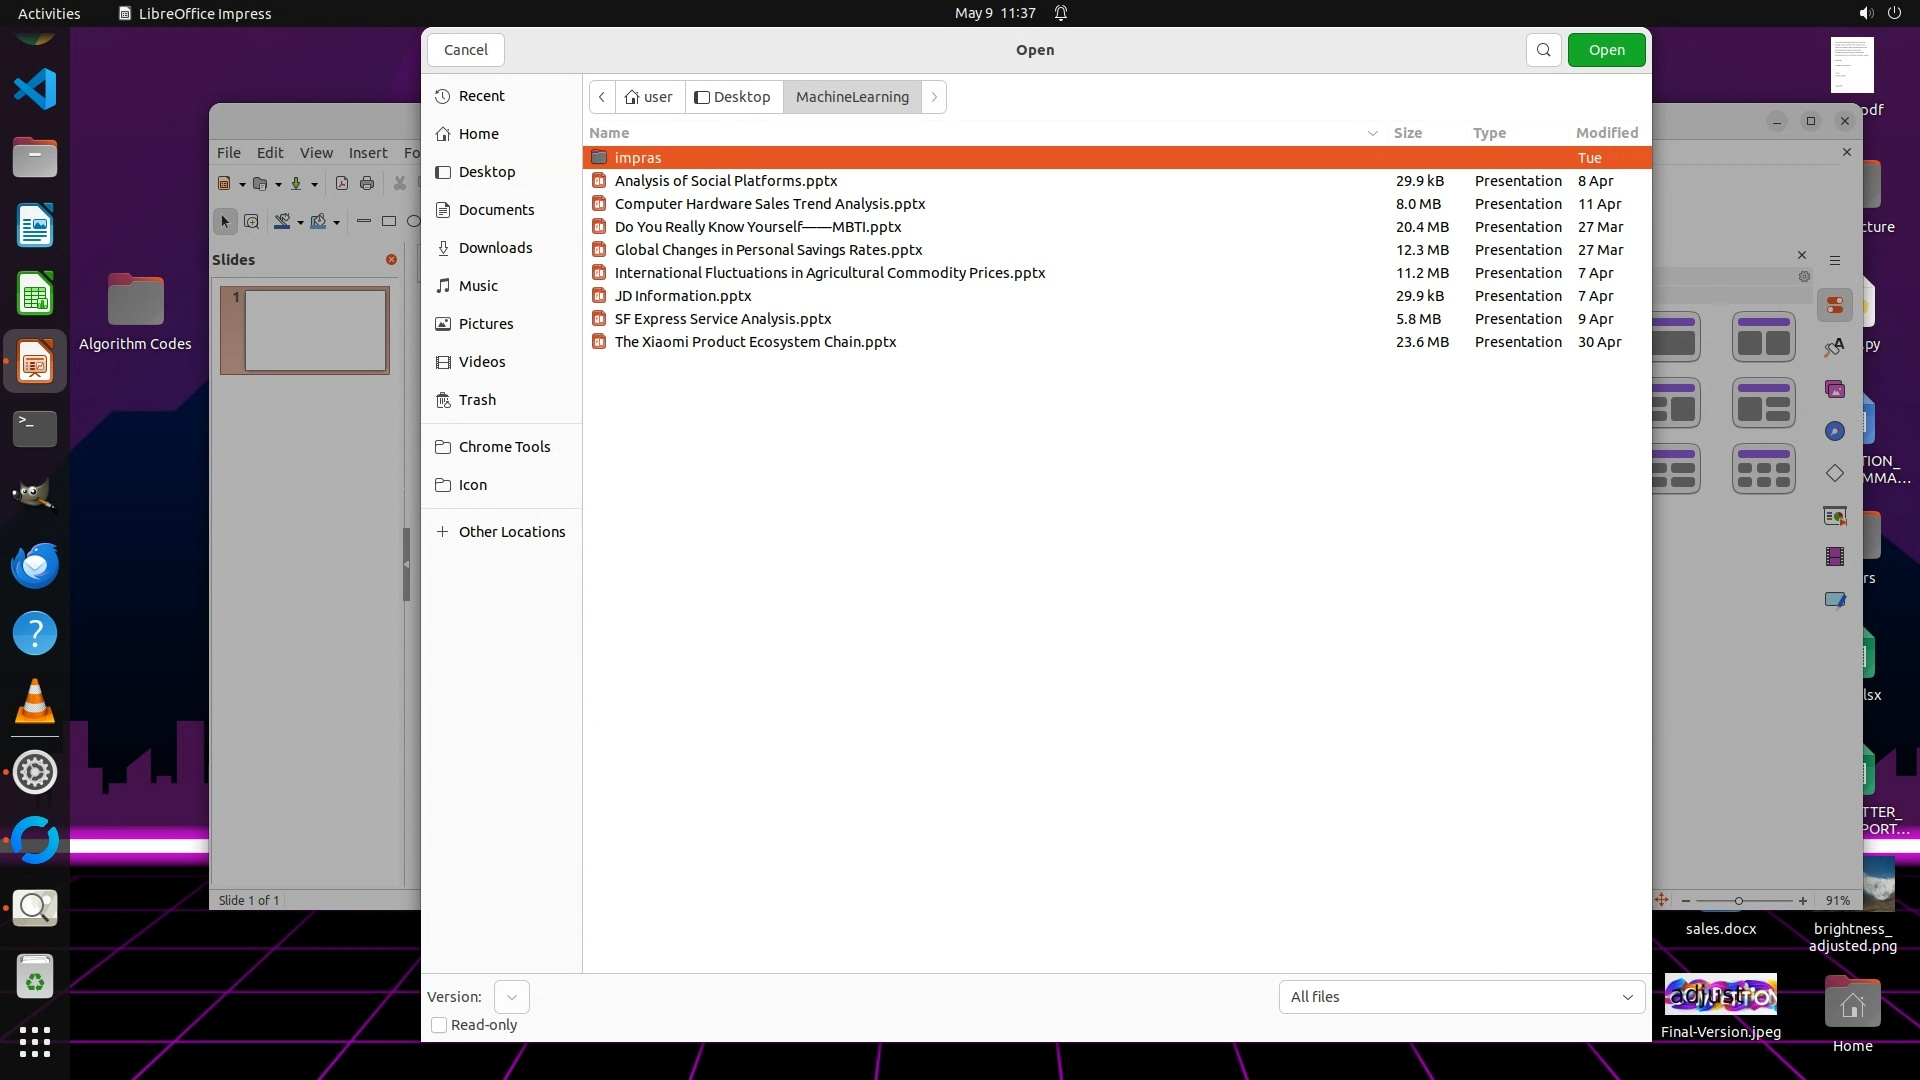Open Trash in the sidebar
The height and width of the screenshot is (1080, 1920).
477,400
